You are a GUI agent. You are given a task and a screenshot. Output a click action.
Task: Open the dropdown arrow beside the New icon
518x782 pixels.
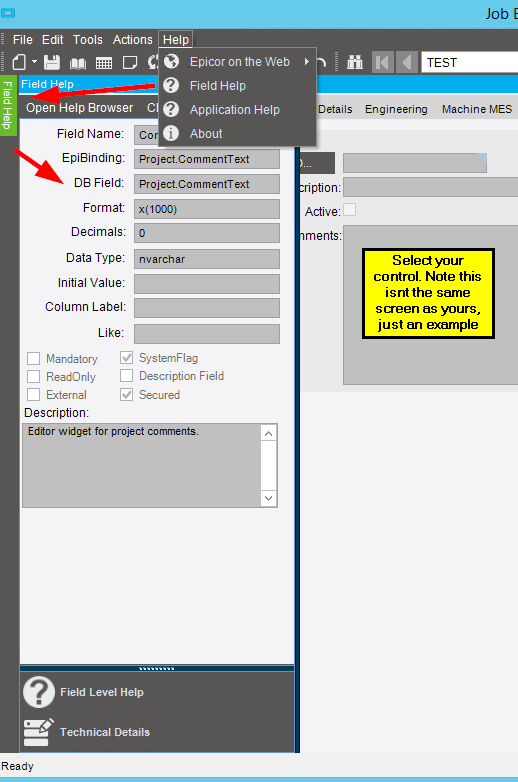click(x=34, y=62)
